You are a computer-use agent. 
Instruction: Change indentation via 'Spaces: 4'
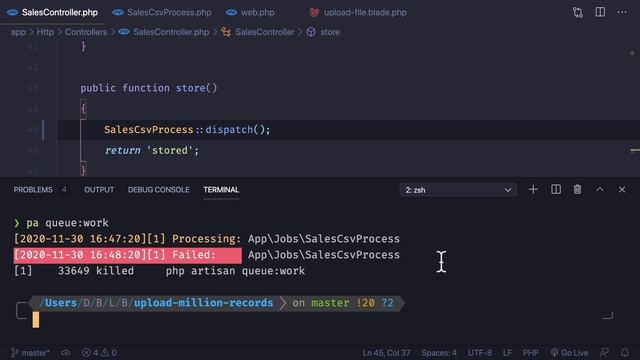439,353
